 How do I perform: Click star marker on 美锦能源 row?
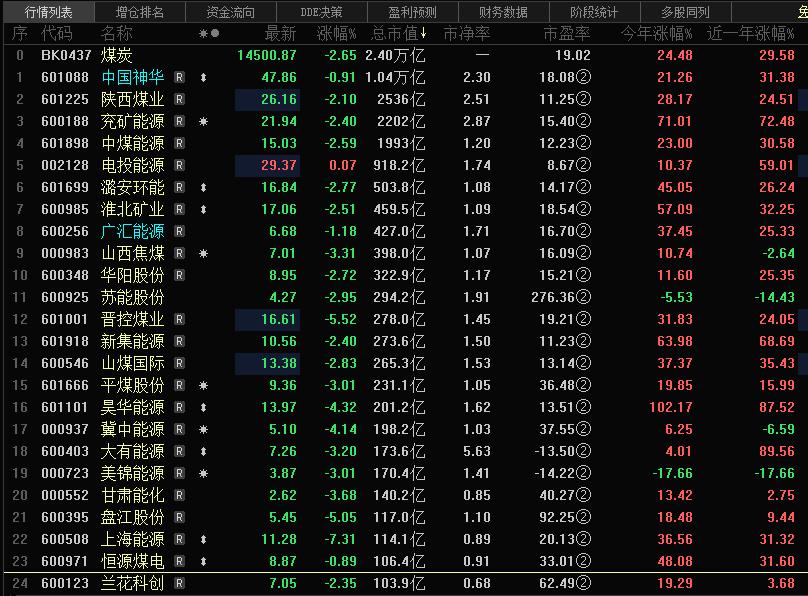tap(204, 473)
